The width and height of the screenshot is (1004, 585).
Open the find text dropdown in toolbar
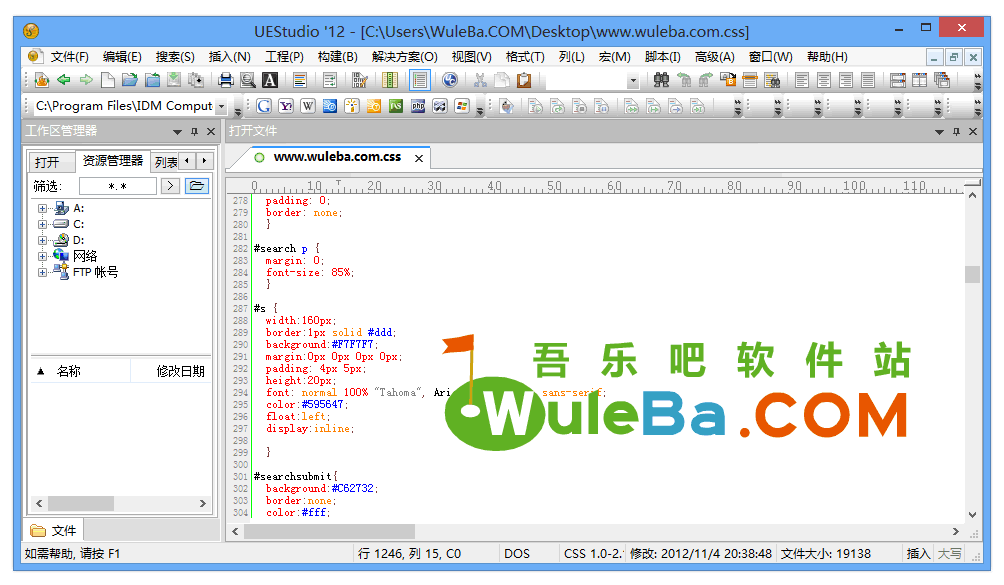click(633, 81)
